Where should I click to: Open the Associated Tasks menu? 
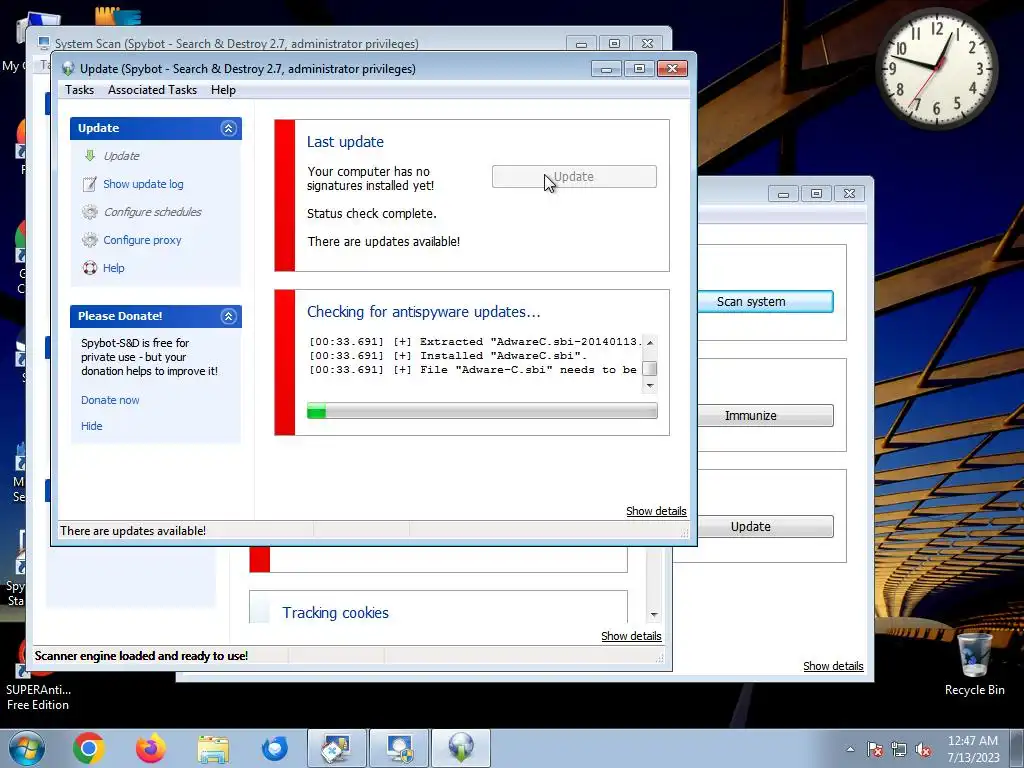pyautogui.click(x=152, y=90)
